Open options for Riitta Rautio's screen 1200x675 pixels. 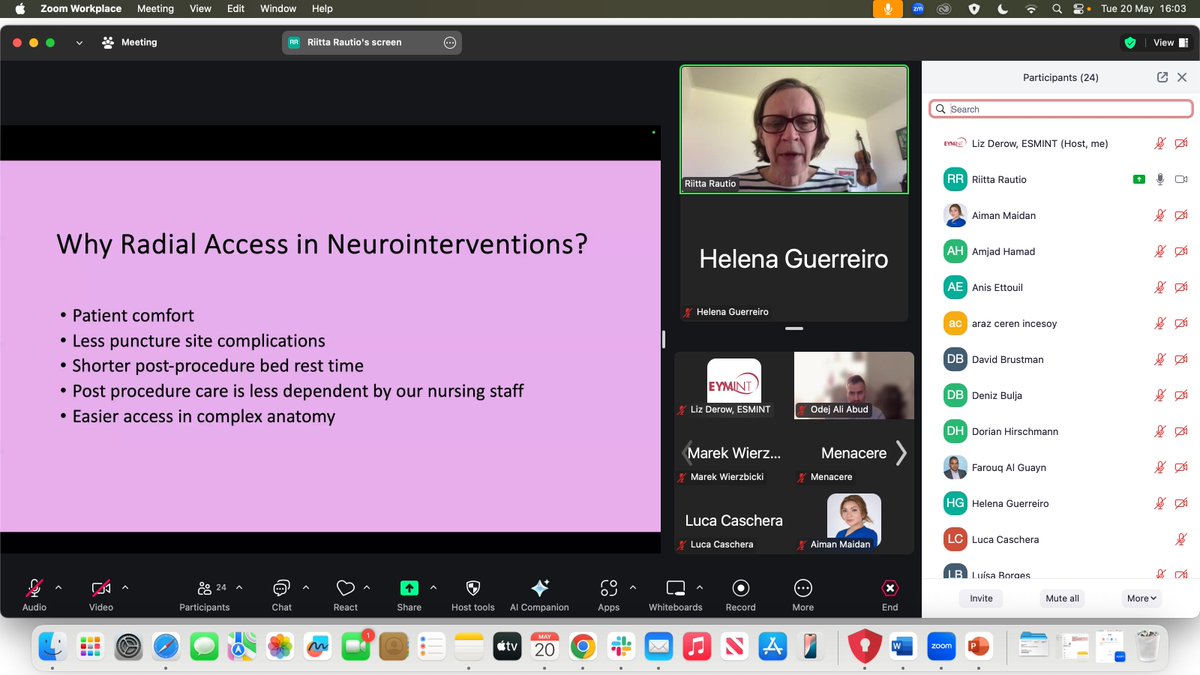point(450,43)
